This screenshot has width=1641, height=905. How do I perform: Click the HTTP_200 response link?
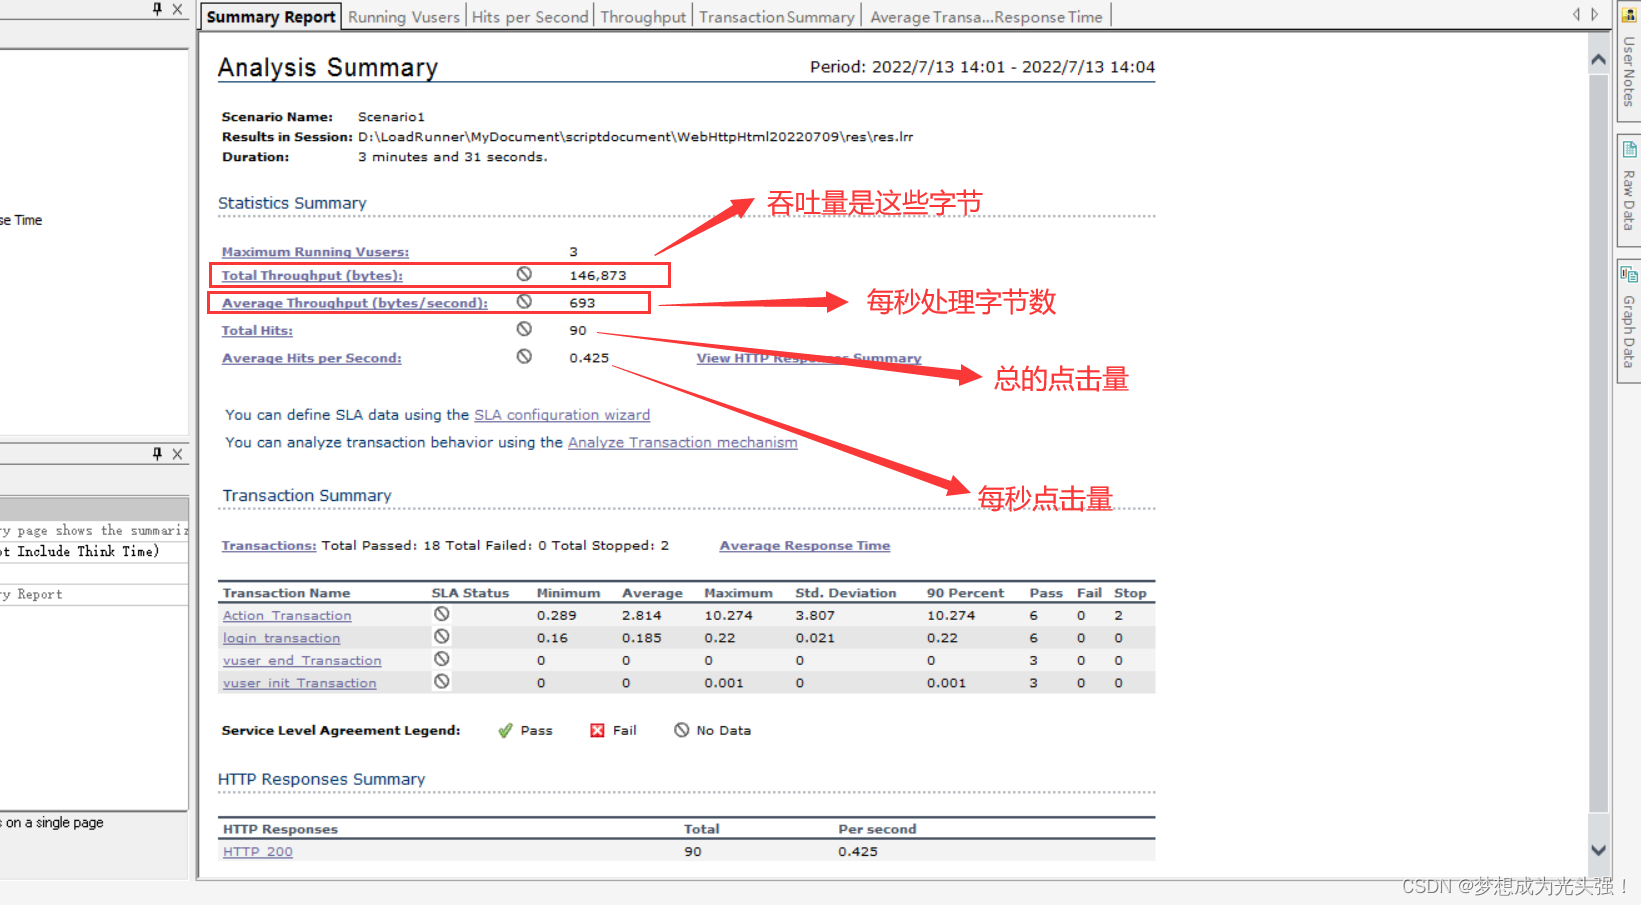[x=258, y=852]
